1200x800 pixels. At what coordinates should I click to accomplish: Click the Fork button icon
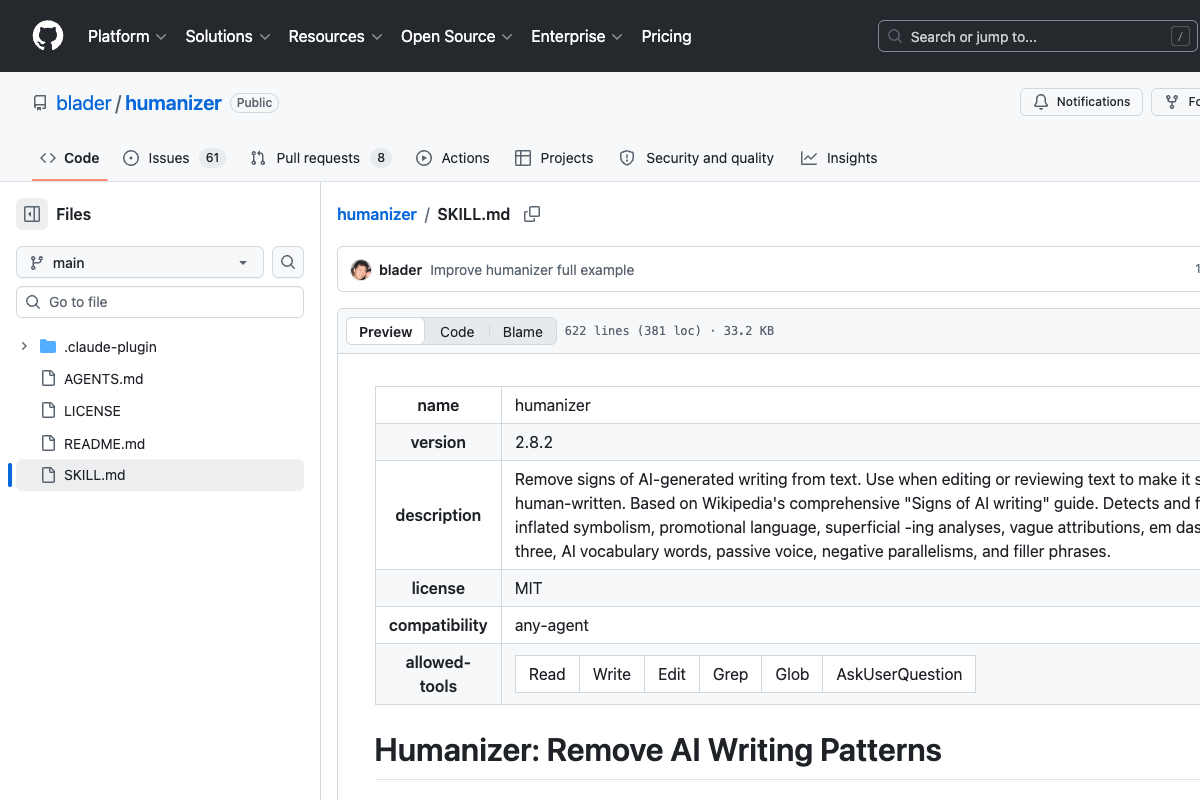[x=1172, y=102]
